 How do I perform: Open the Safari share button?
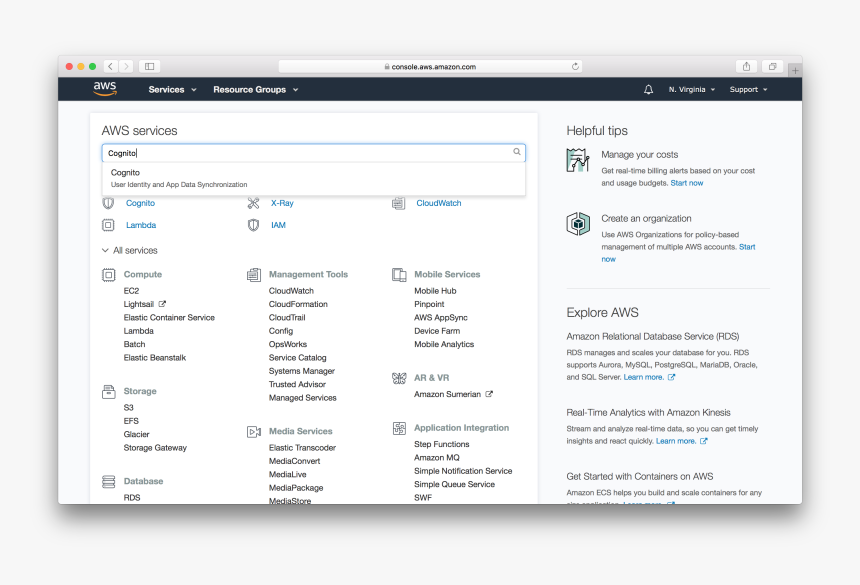pyautogui.click(x=746, y=66)
